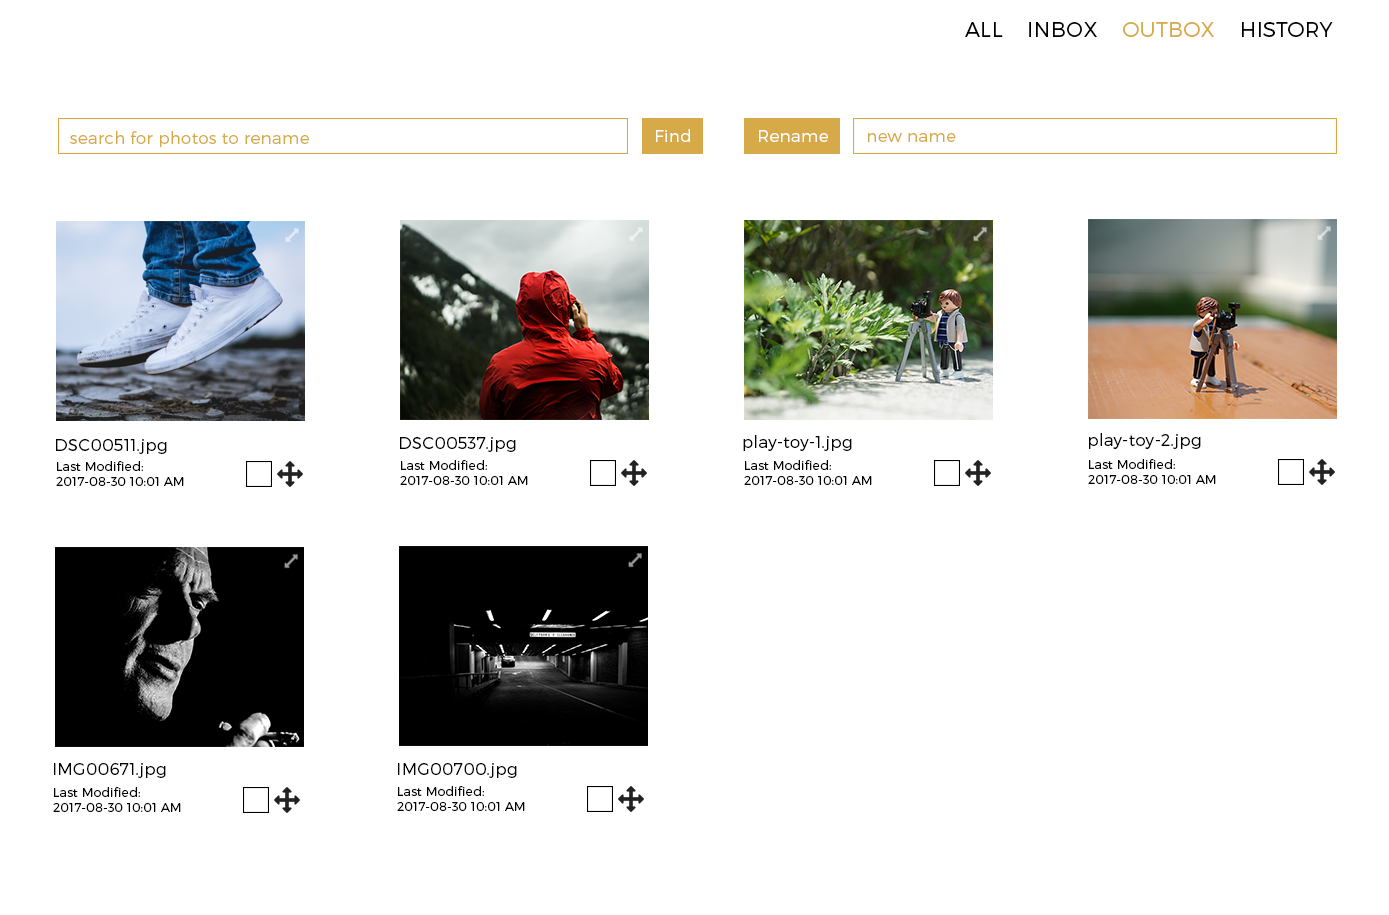Screen dimensions: 1389x915
Task: Expand the play-toy-2.jpg photo with corner icon
Action: (x=1324, y=232)
